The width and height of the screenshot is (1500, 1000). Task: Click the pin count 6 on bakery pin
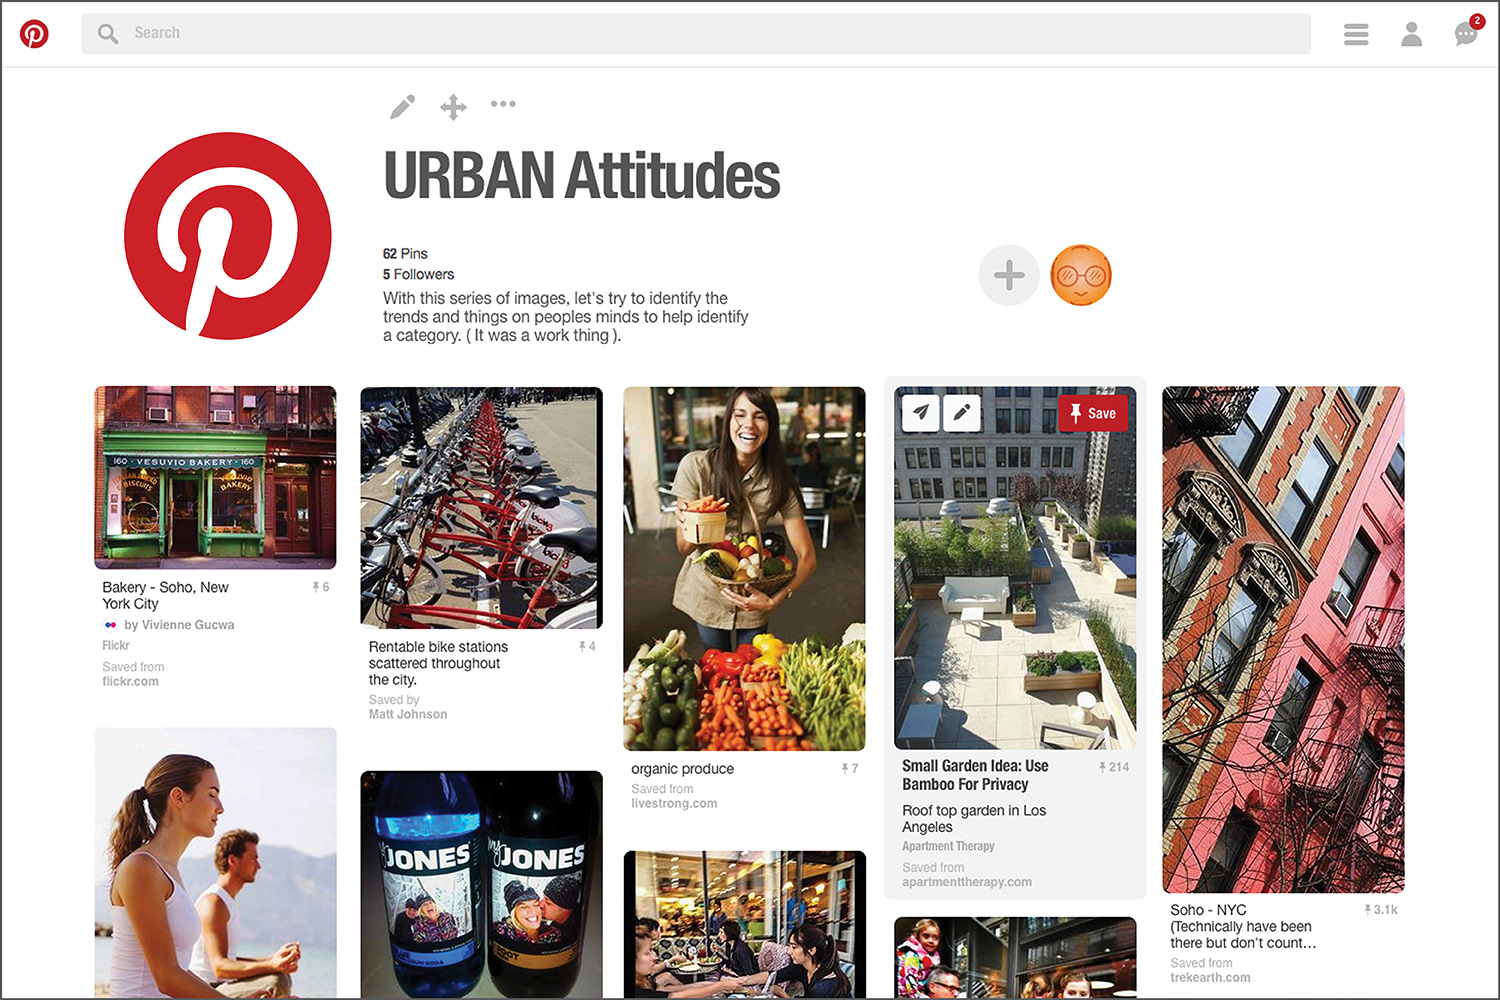click(321, 587)
